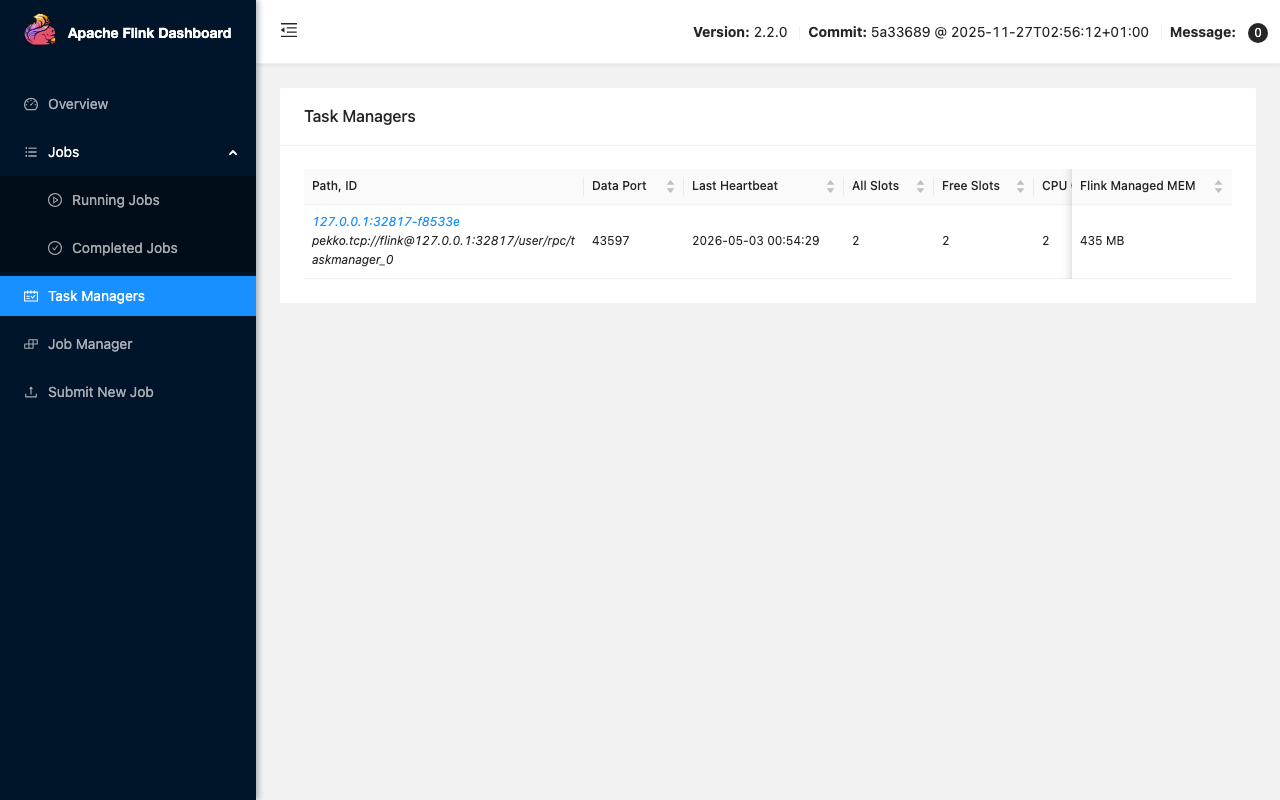Sort table by Data Port arrows

pos(670,186)
